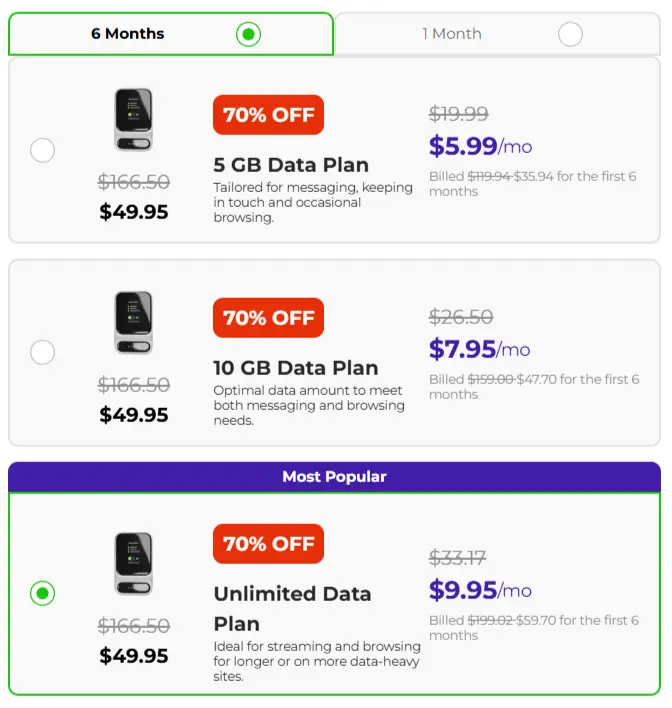Select the 10 GB Data Plan radio button
Viewport: 672px width, 708px height.
tap(42, 352)
